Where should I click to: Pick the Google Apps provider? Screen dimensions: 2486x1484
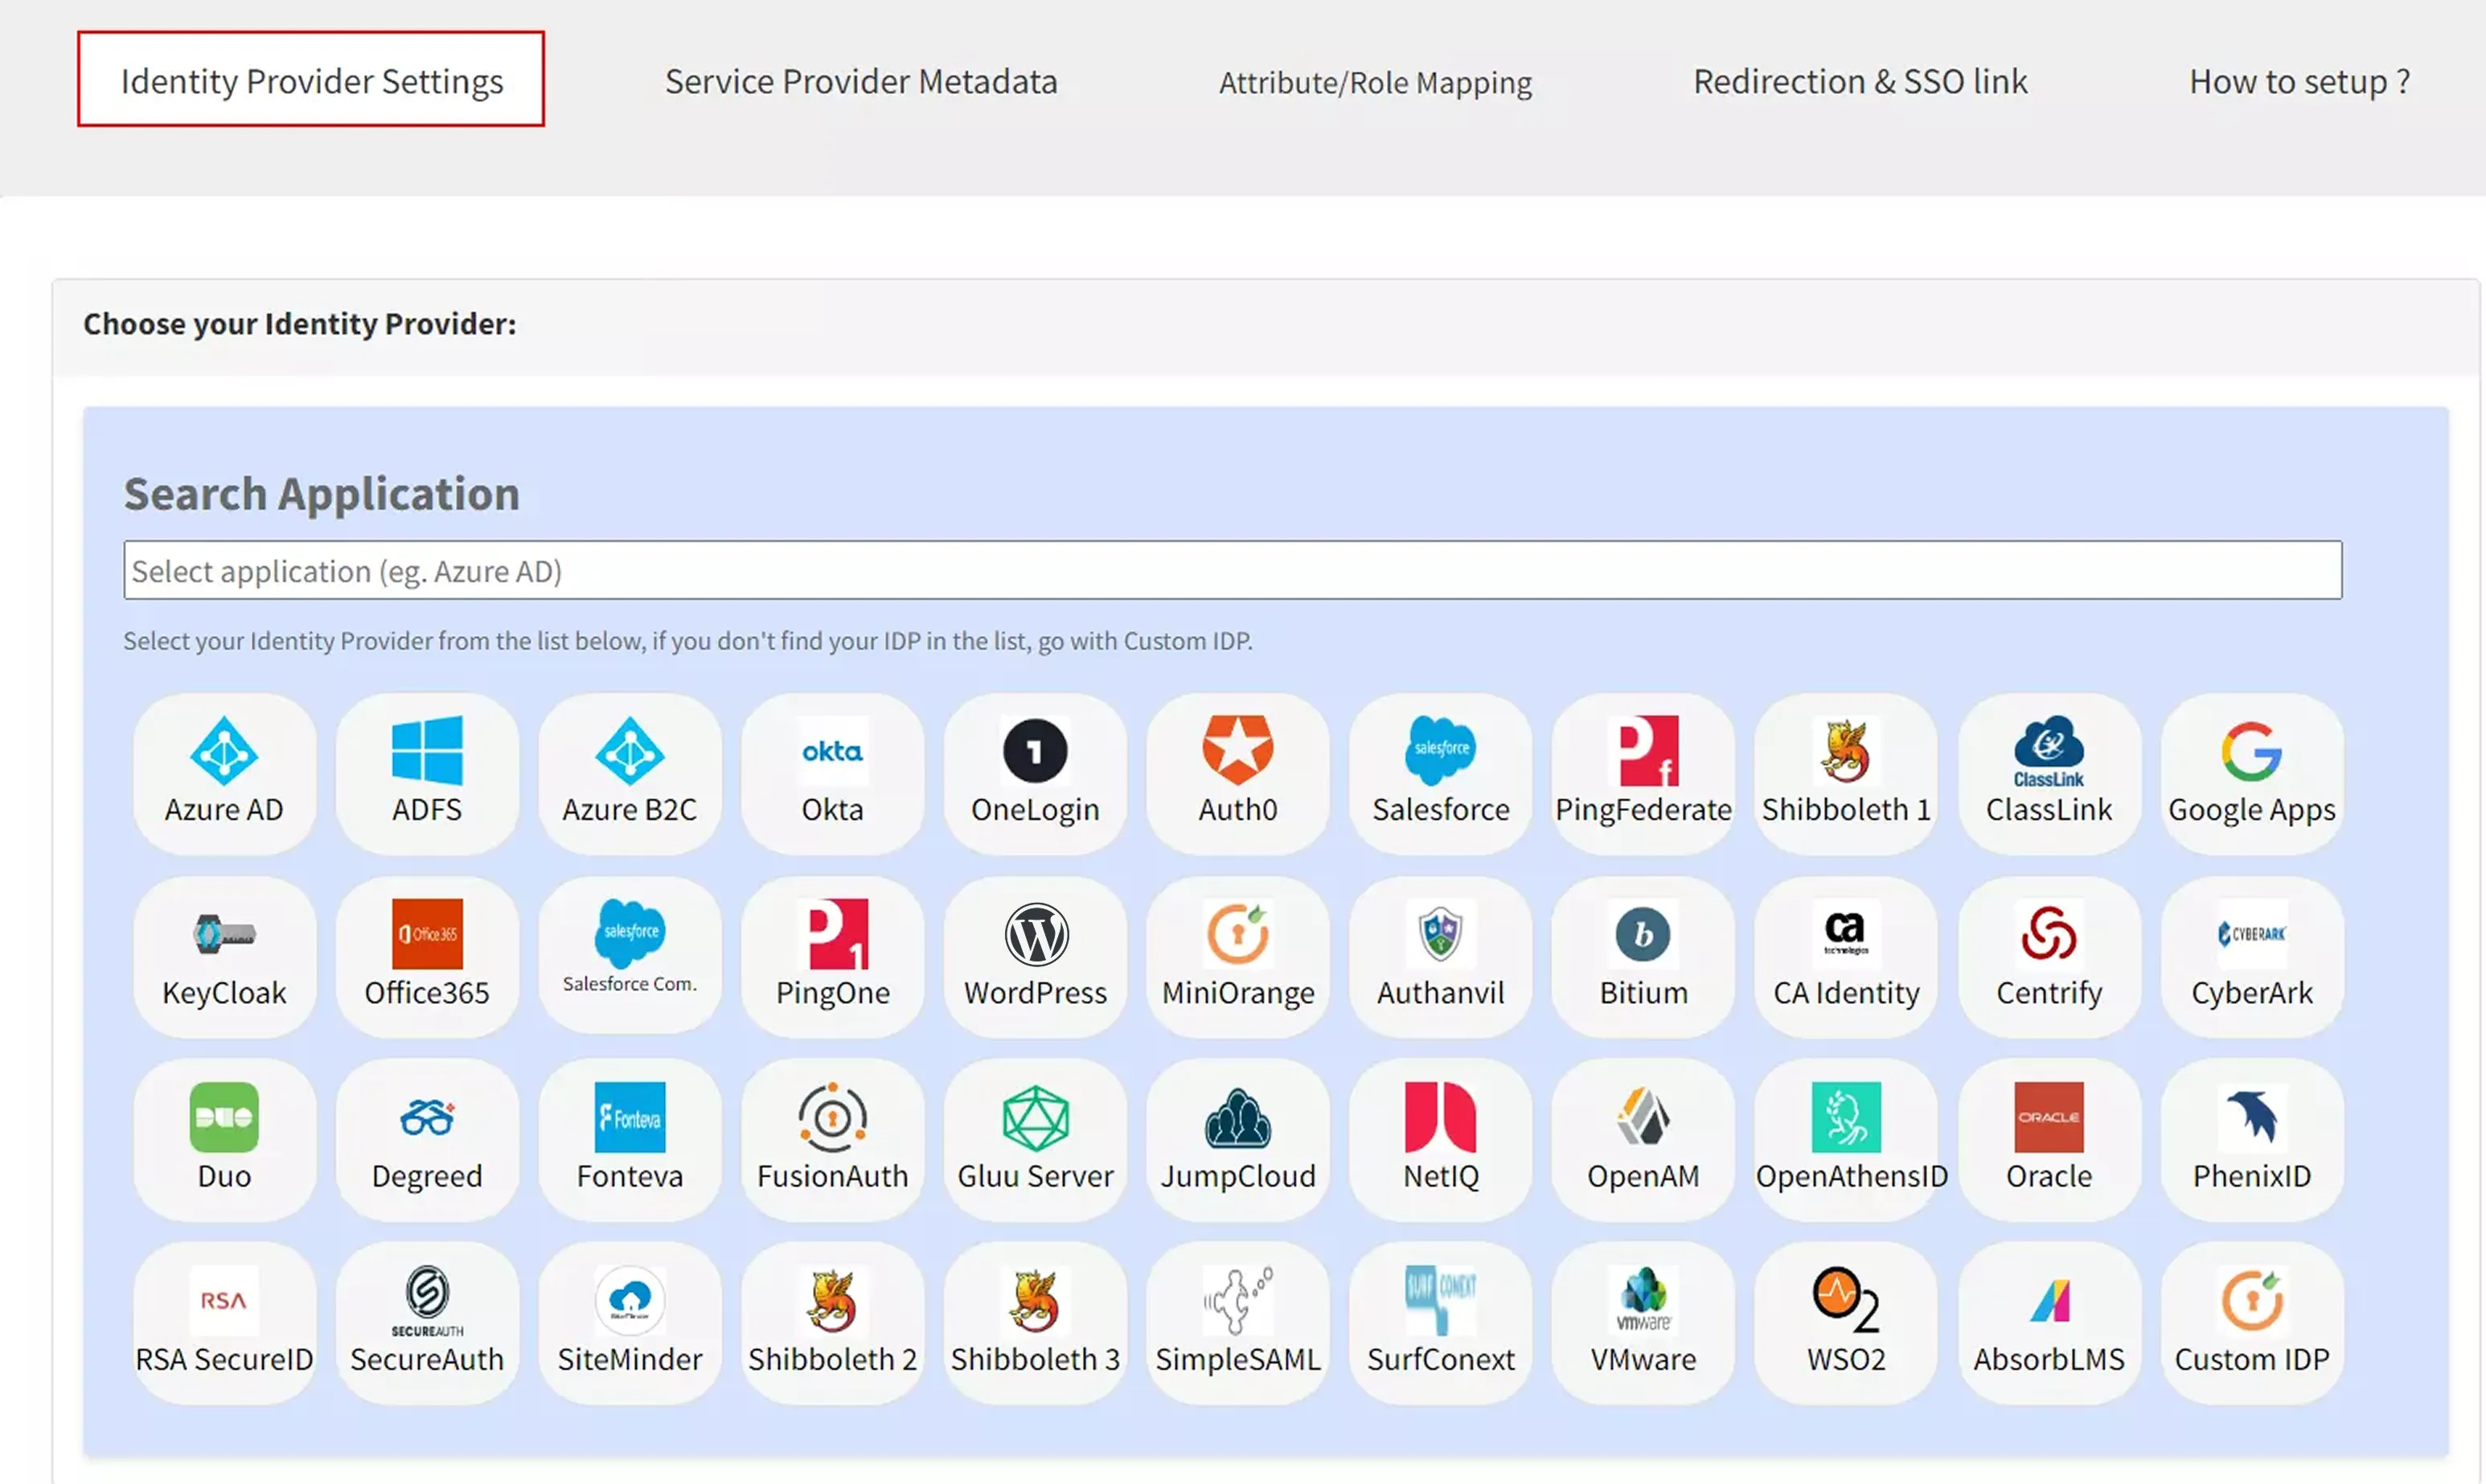2252,773
